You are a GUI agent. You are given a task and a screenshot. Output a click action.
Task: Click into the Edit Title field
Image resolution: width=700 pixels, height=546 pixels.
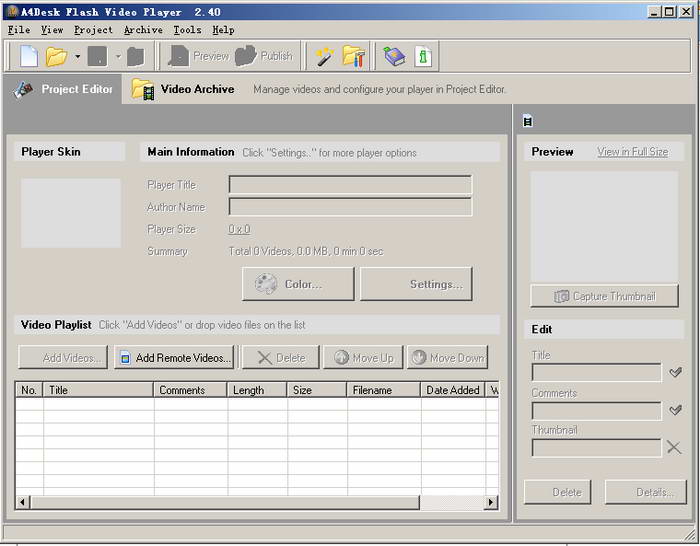(596, 372)
